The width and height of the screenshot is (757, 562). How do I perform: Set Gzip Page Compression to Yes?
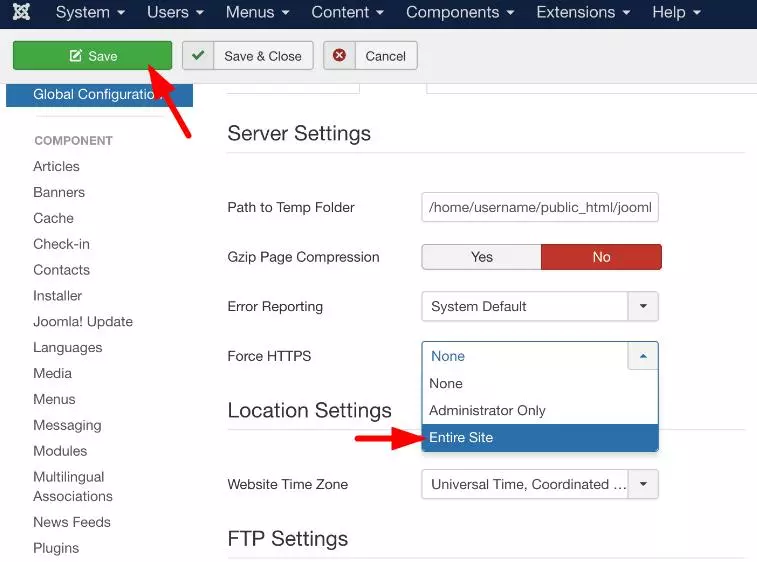[x=481, y=257]
